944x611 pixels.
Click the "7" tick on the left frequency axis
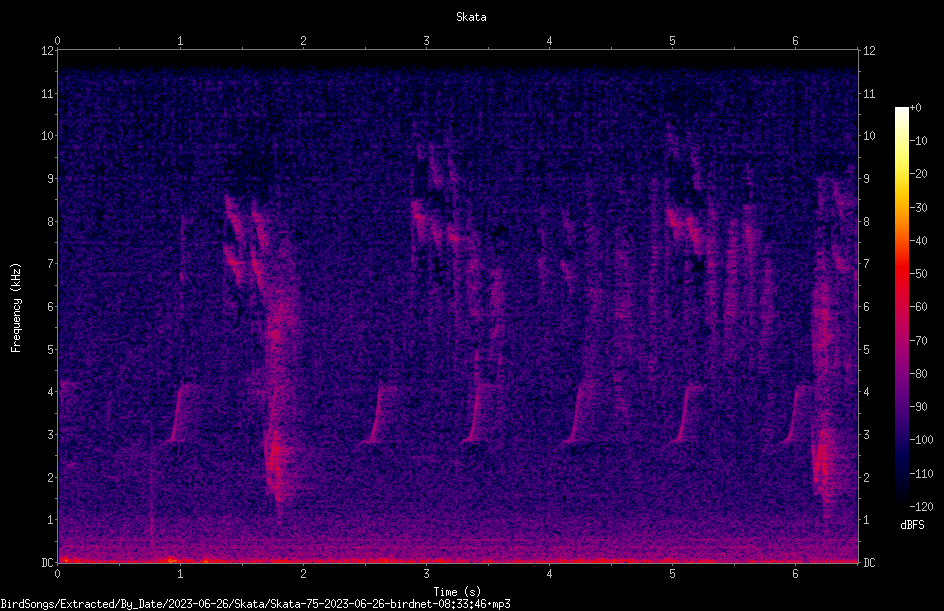pos(50,264)
